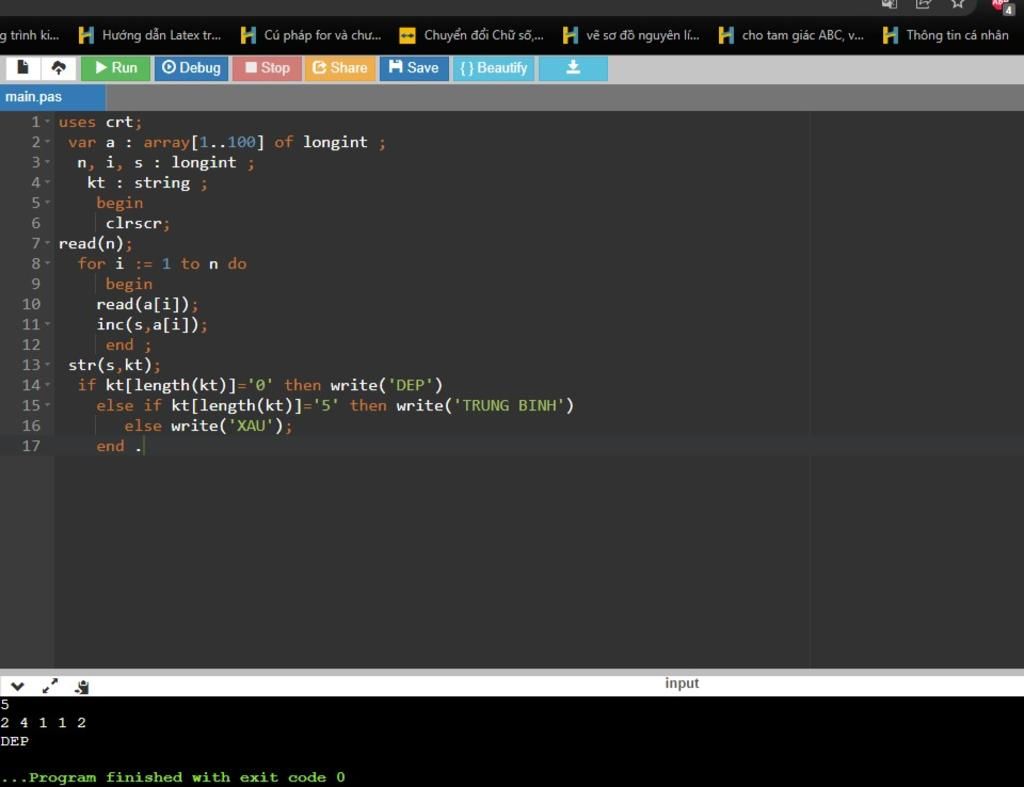Click browser share page icon
This screenshot has width=1024, height=787.
(923, 4)
